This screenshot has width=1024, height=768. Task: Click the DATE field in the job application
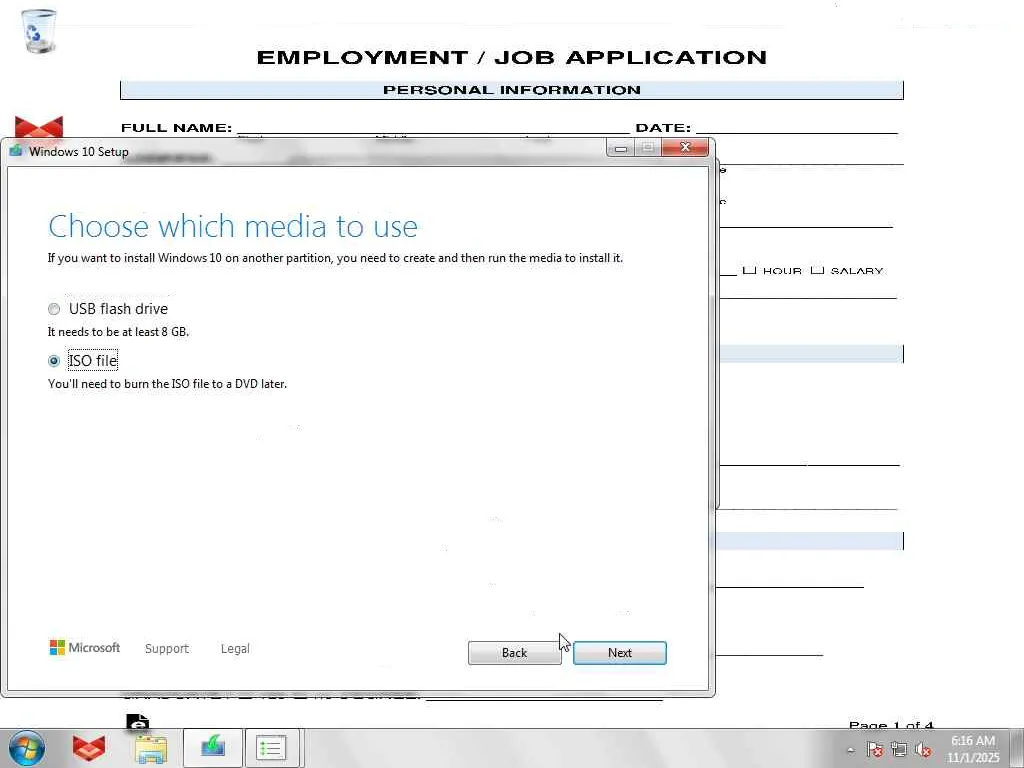pyautogui.click(x=797, y=127)
